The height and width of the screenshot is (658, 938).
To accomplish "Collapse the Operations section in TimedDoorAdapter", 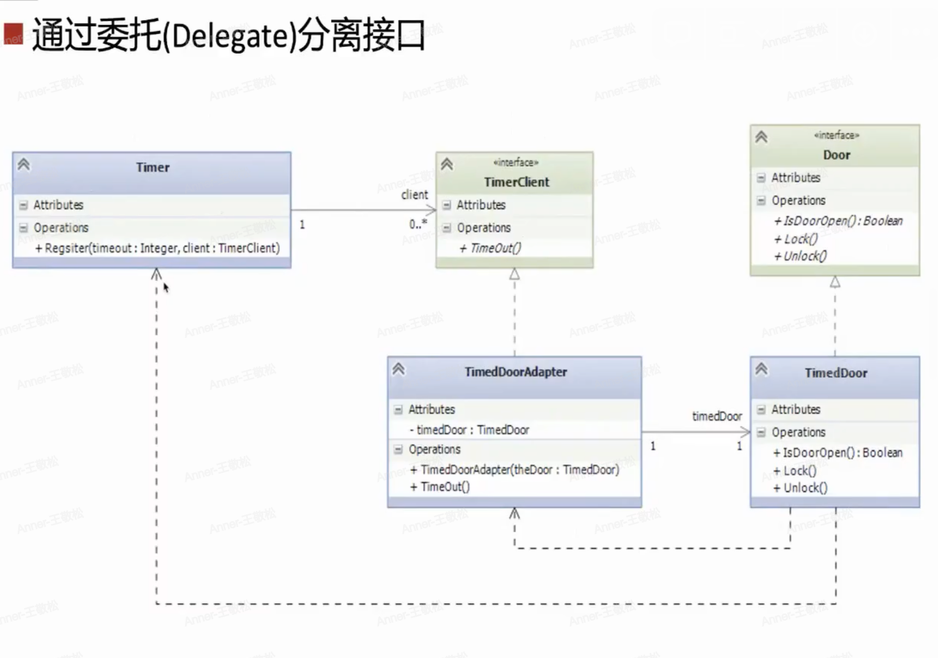I will pyautogui.click(x=398, y=450).
